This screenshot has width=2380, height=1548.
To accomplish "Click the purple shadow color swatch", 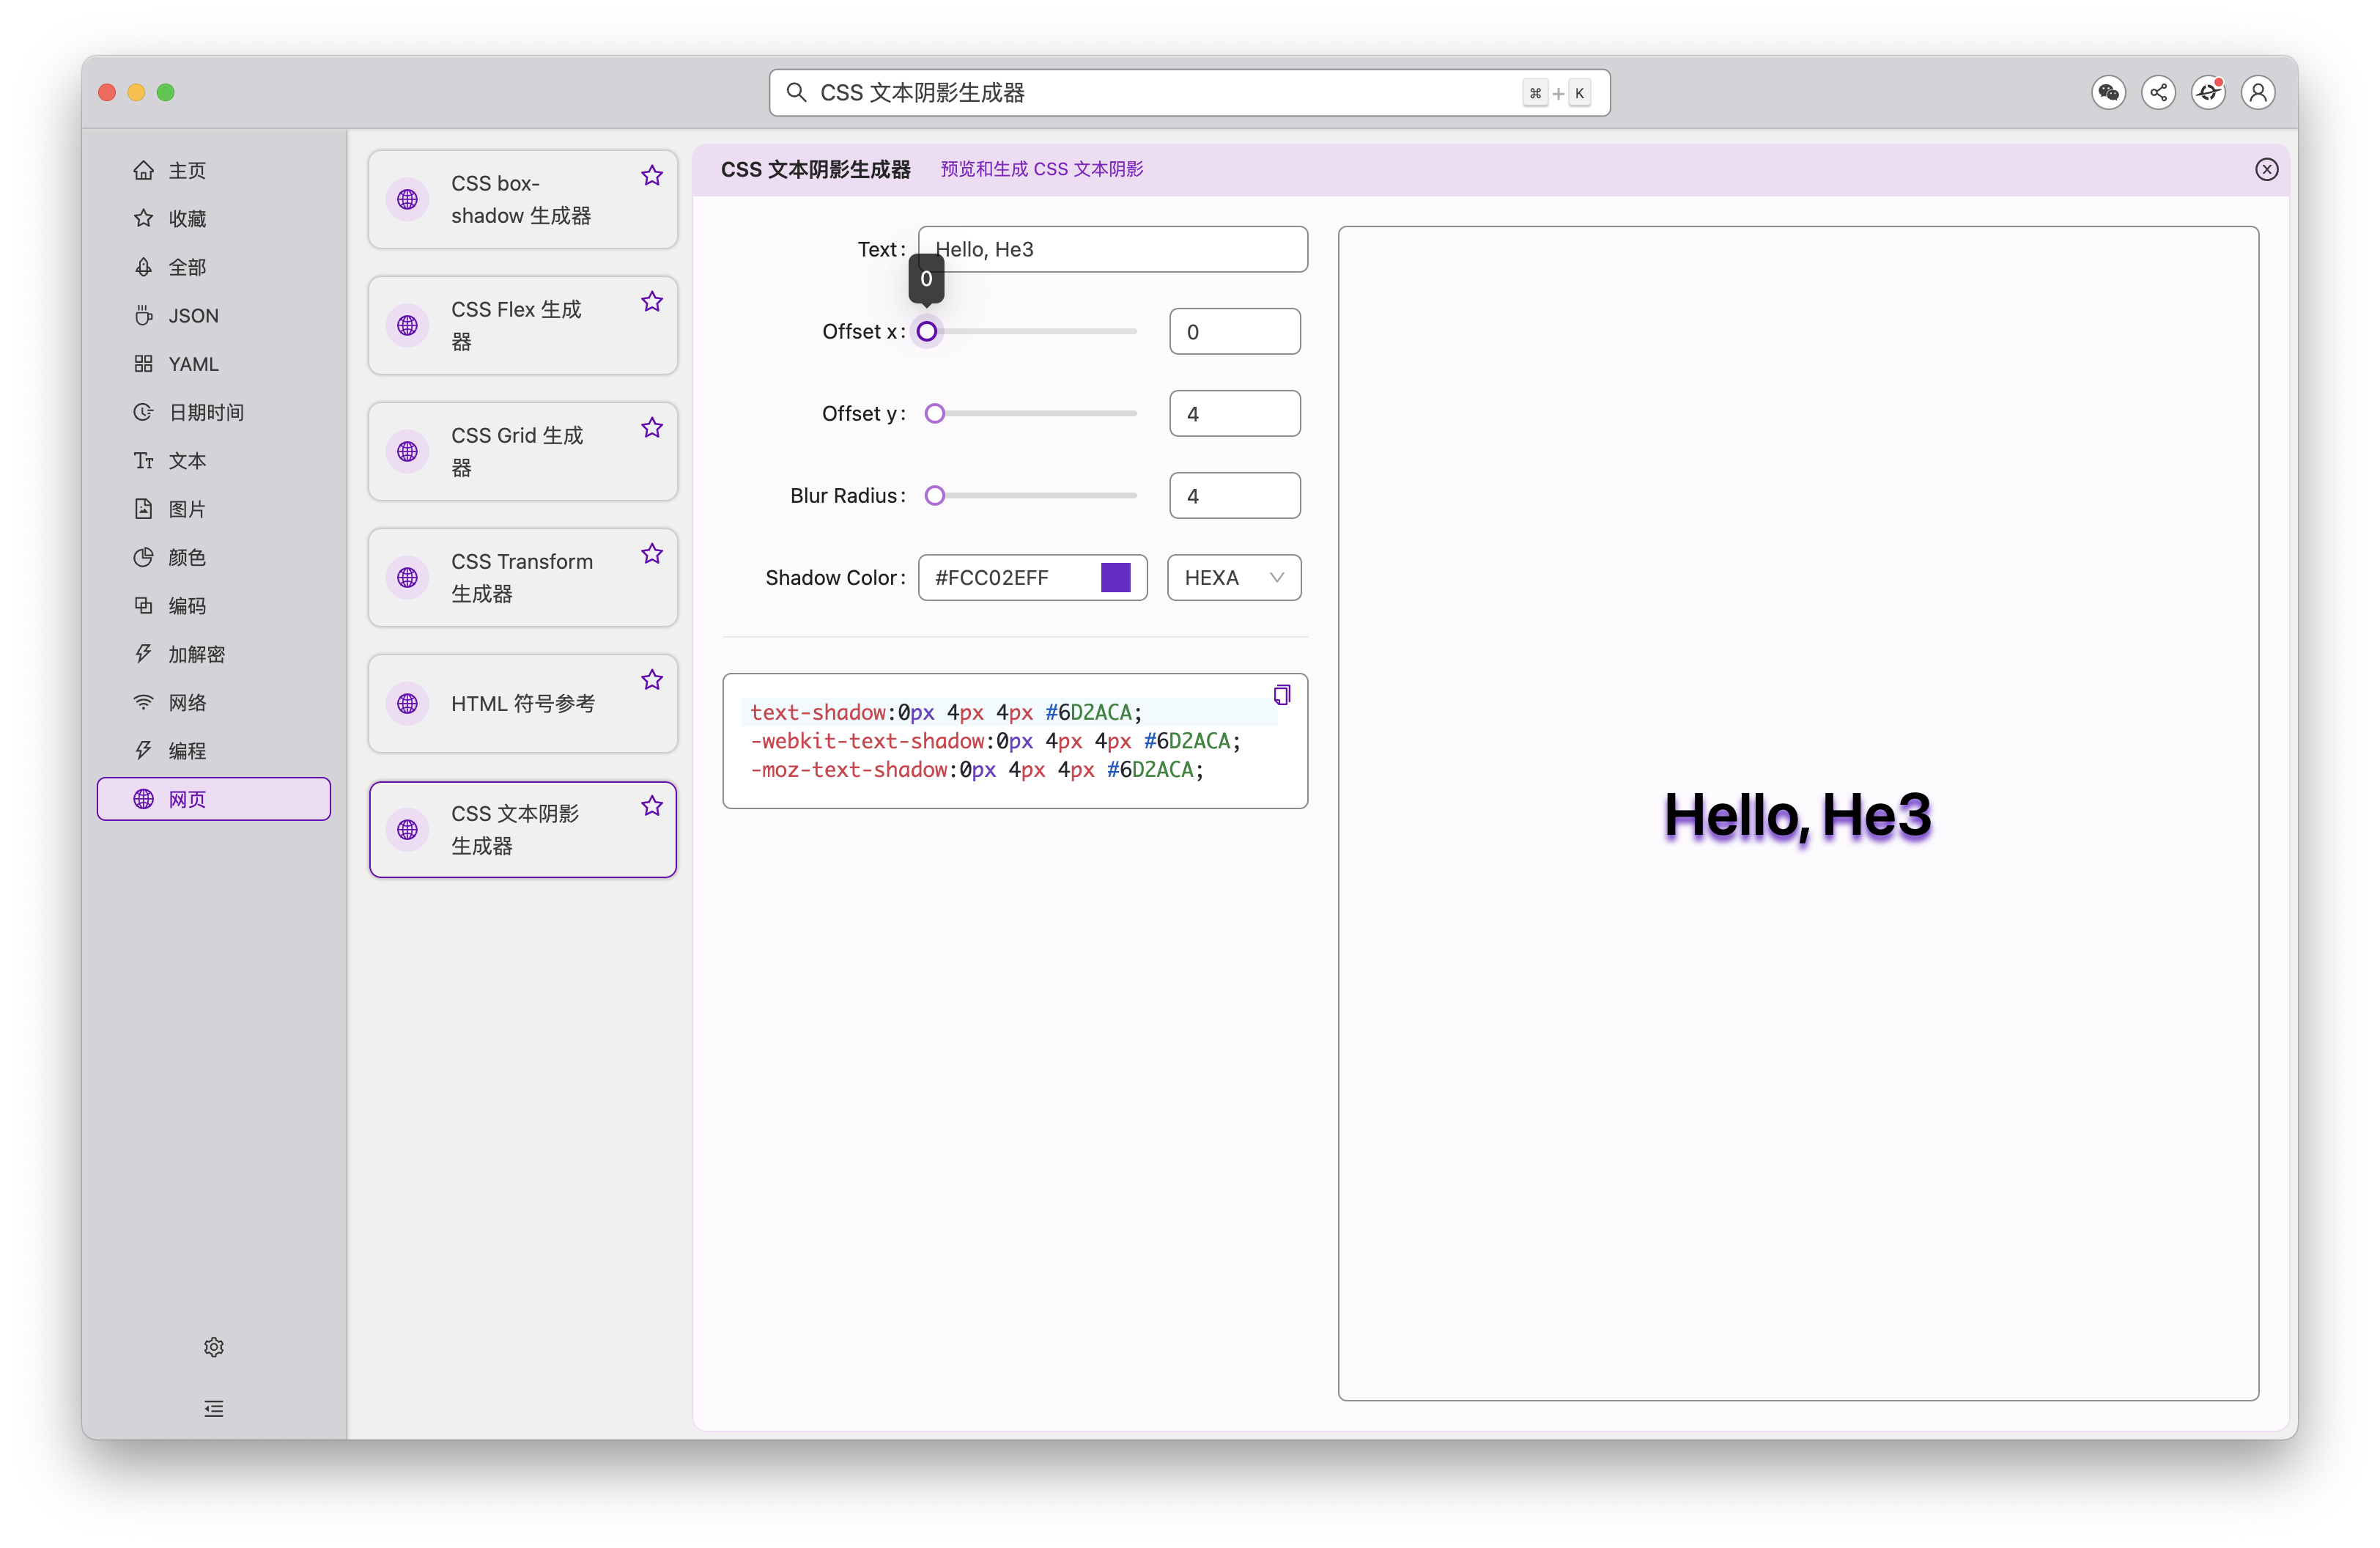I will pos(1115,578).
